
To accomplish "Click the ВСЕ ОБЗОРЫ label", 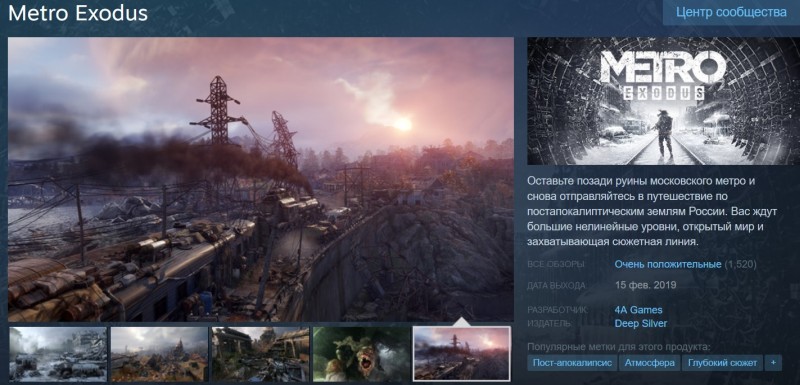I will (556, 265).
